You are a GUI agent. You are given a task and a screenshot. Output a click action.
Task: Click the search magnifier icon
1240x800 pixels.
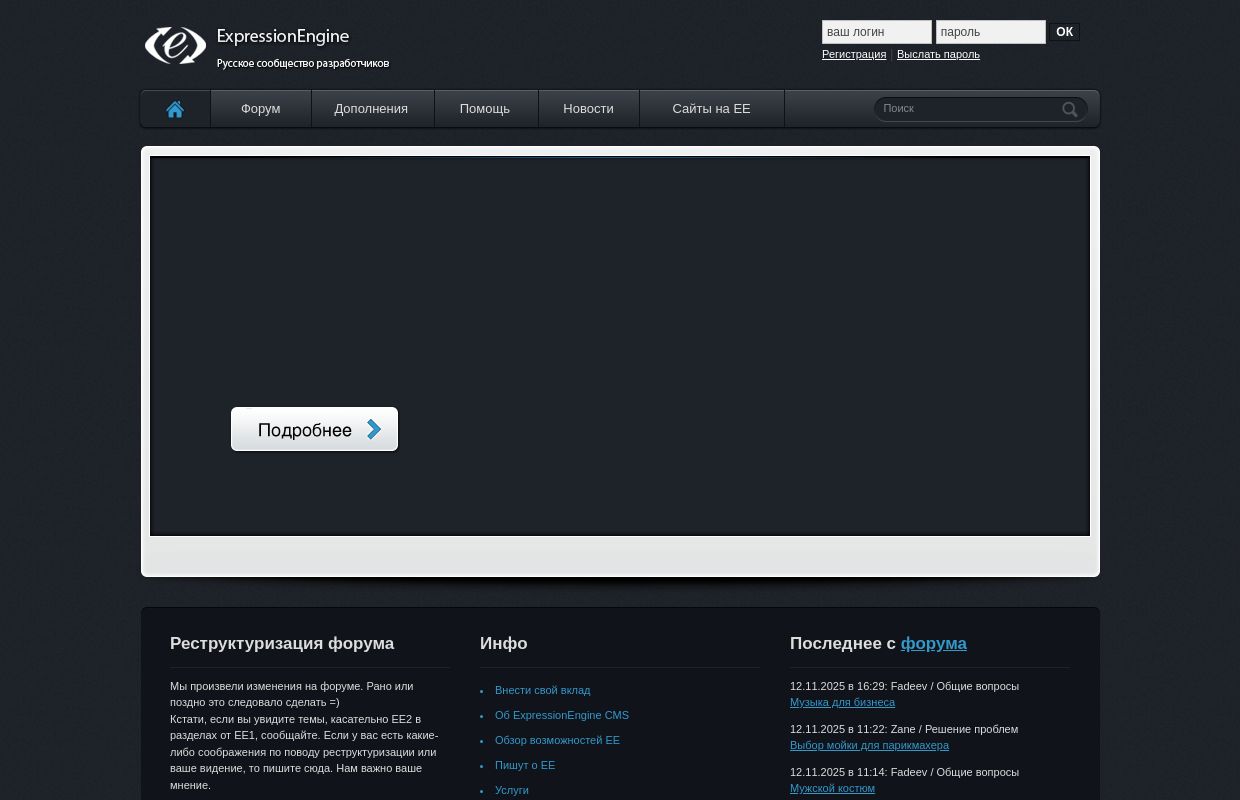[1069, 109]
